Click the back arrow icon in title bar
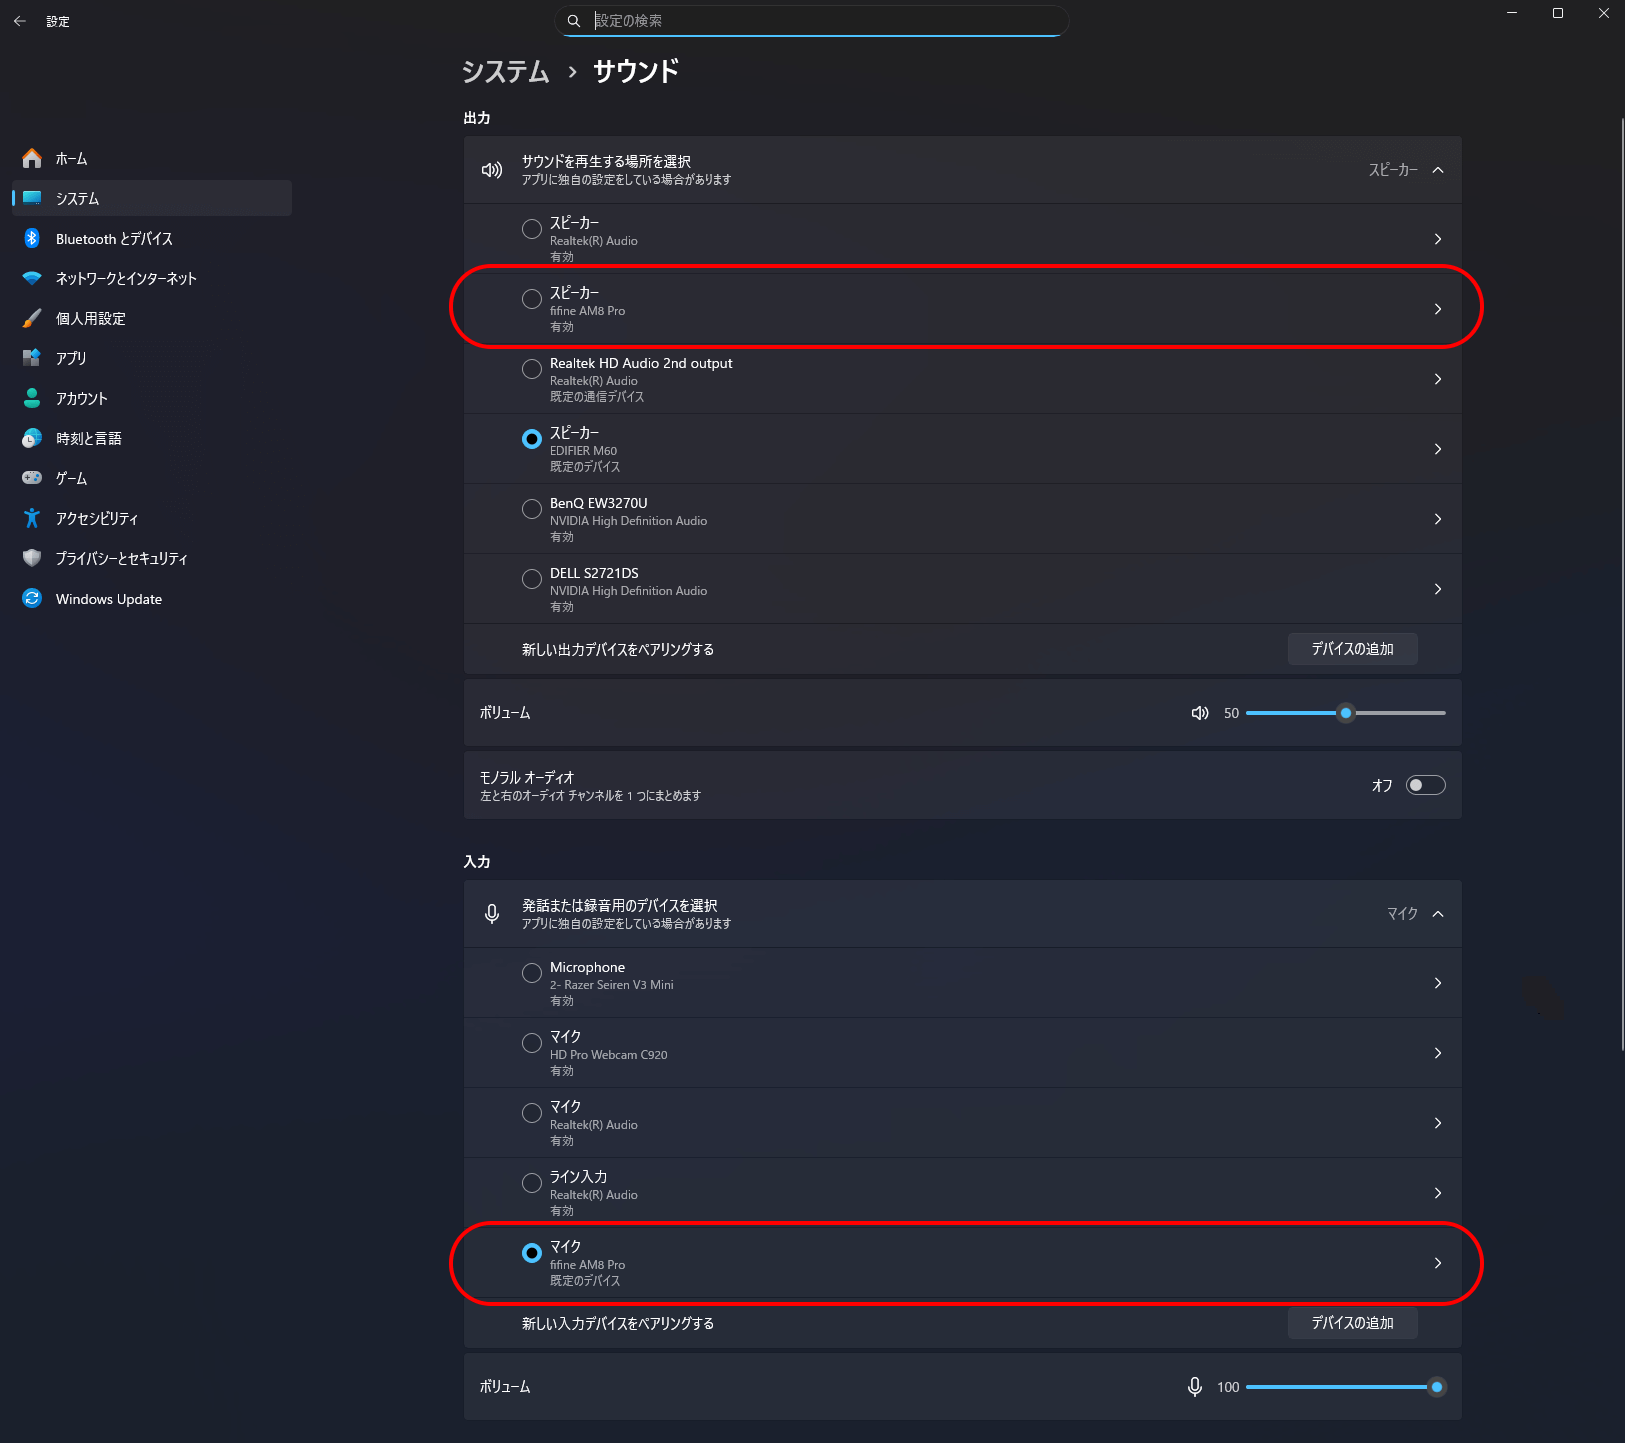Image resolution: width=1625 pixels, height=1443 pixels. point(20,21)
